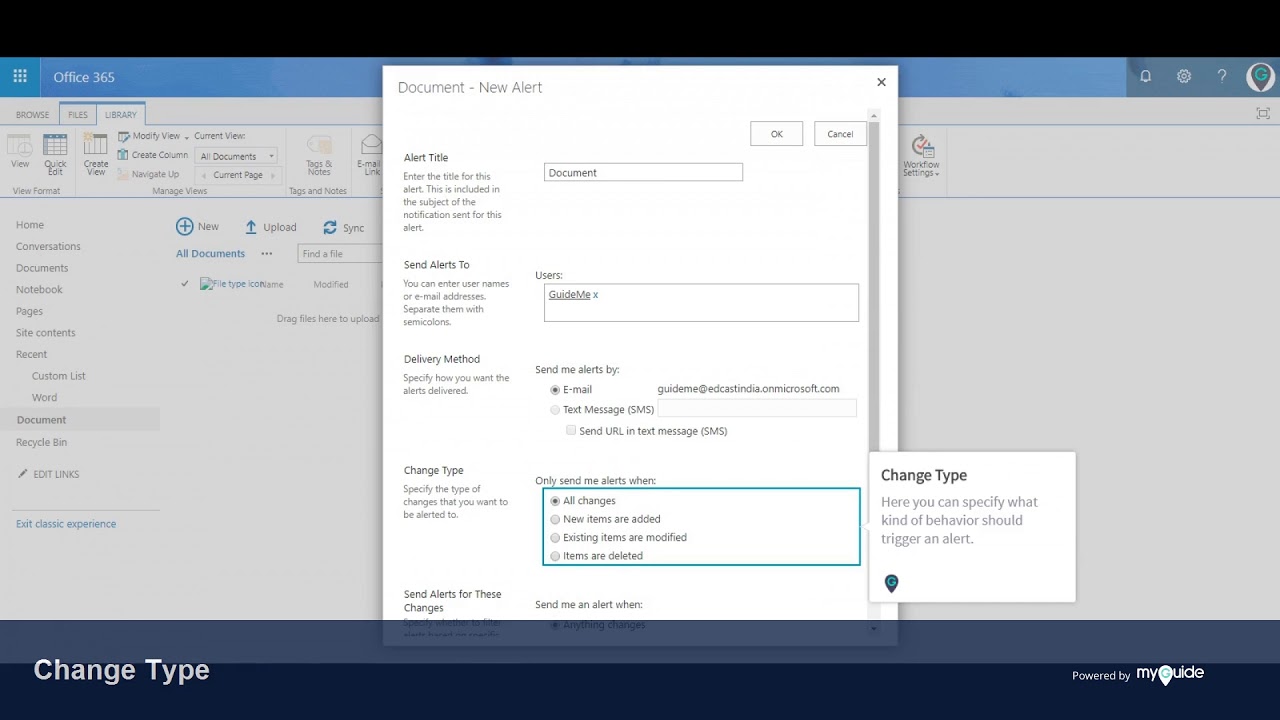
Task: Open the help question mark
Action: [1222, 77]
